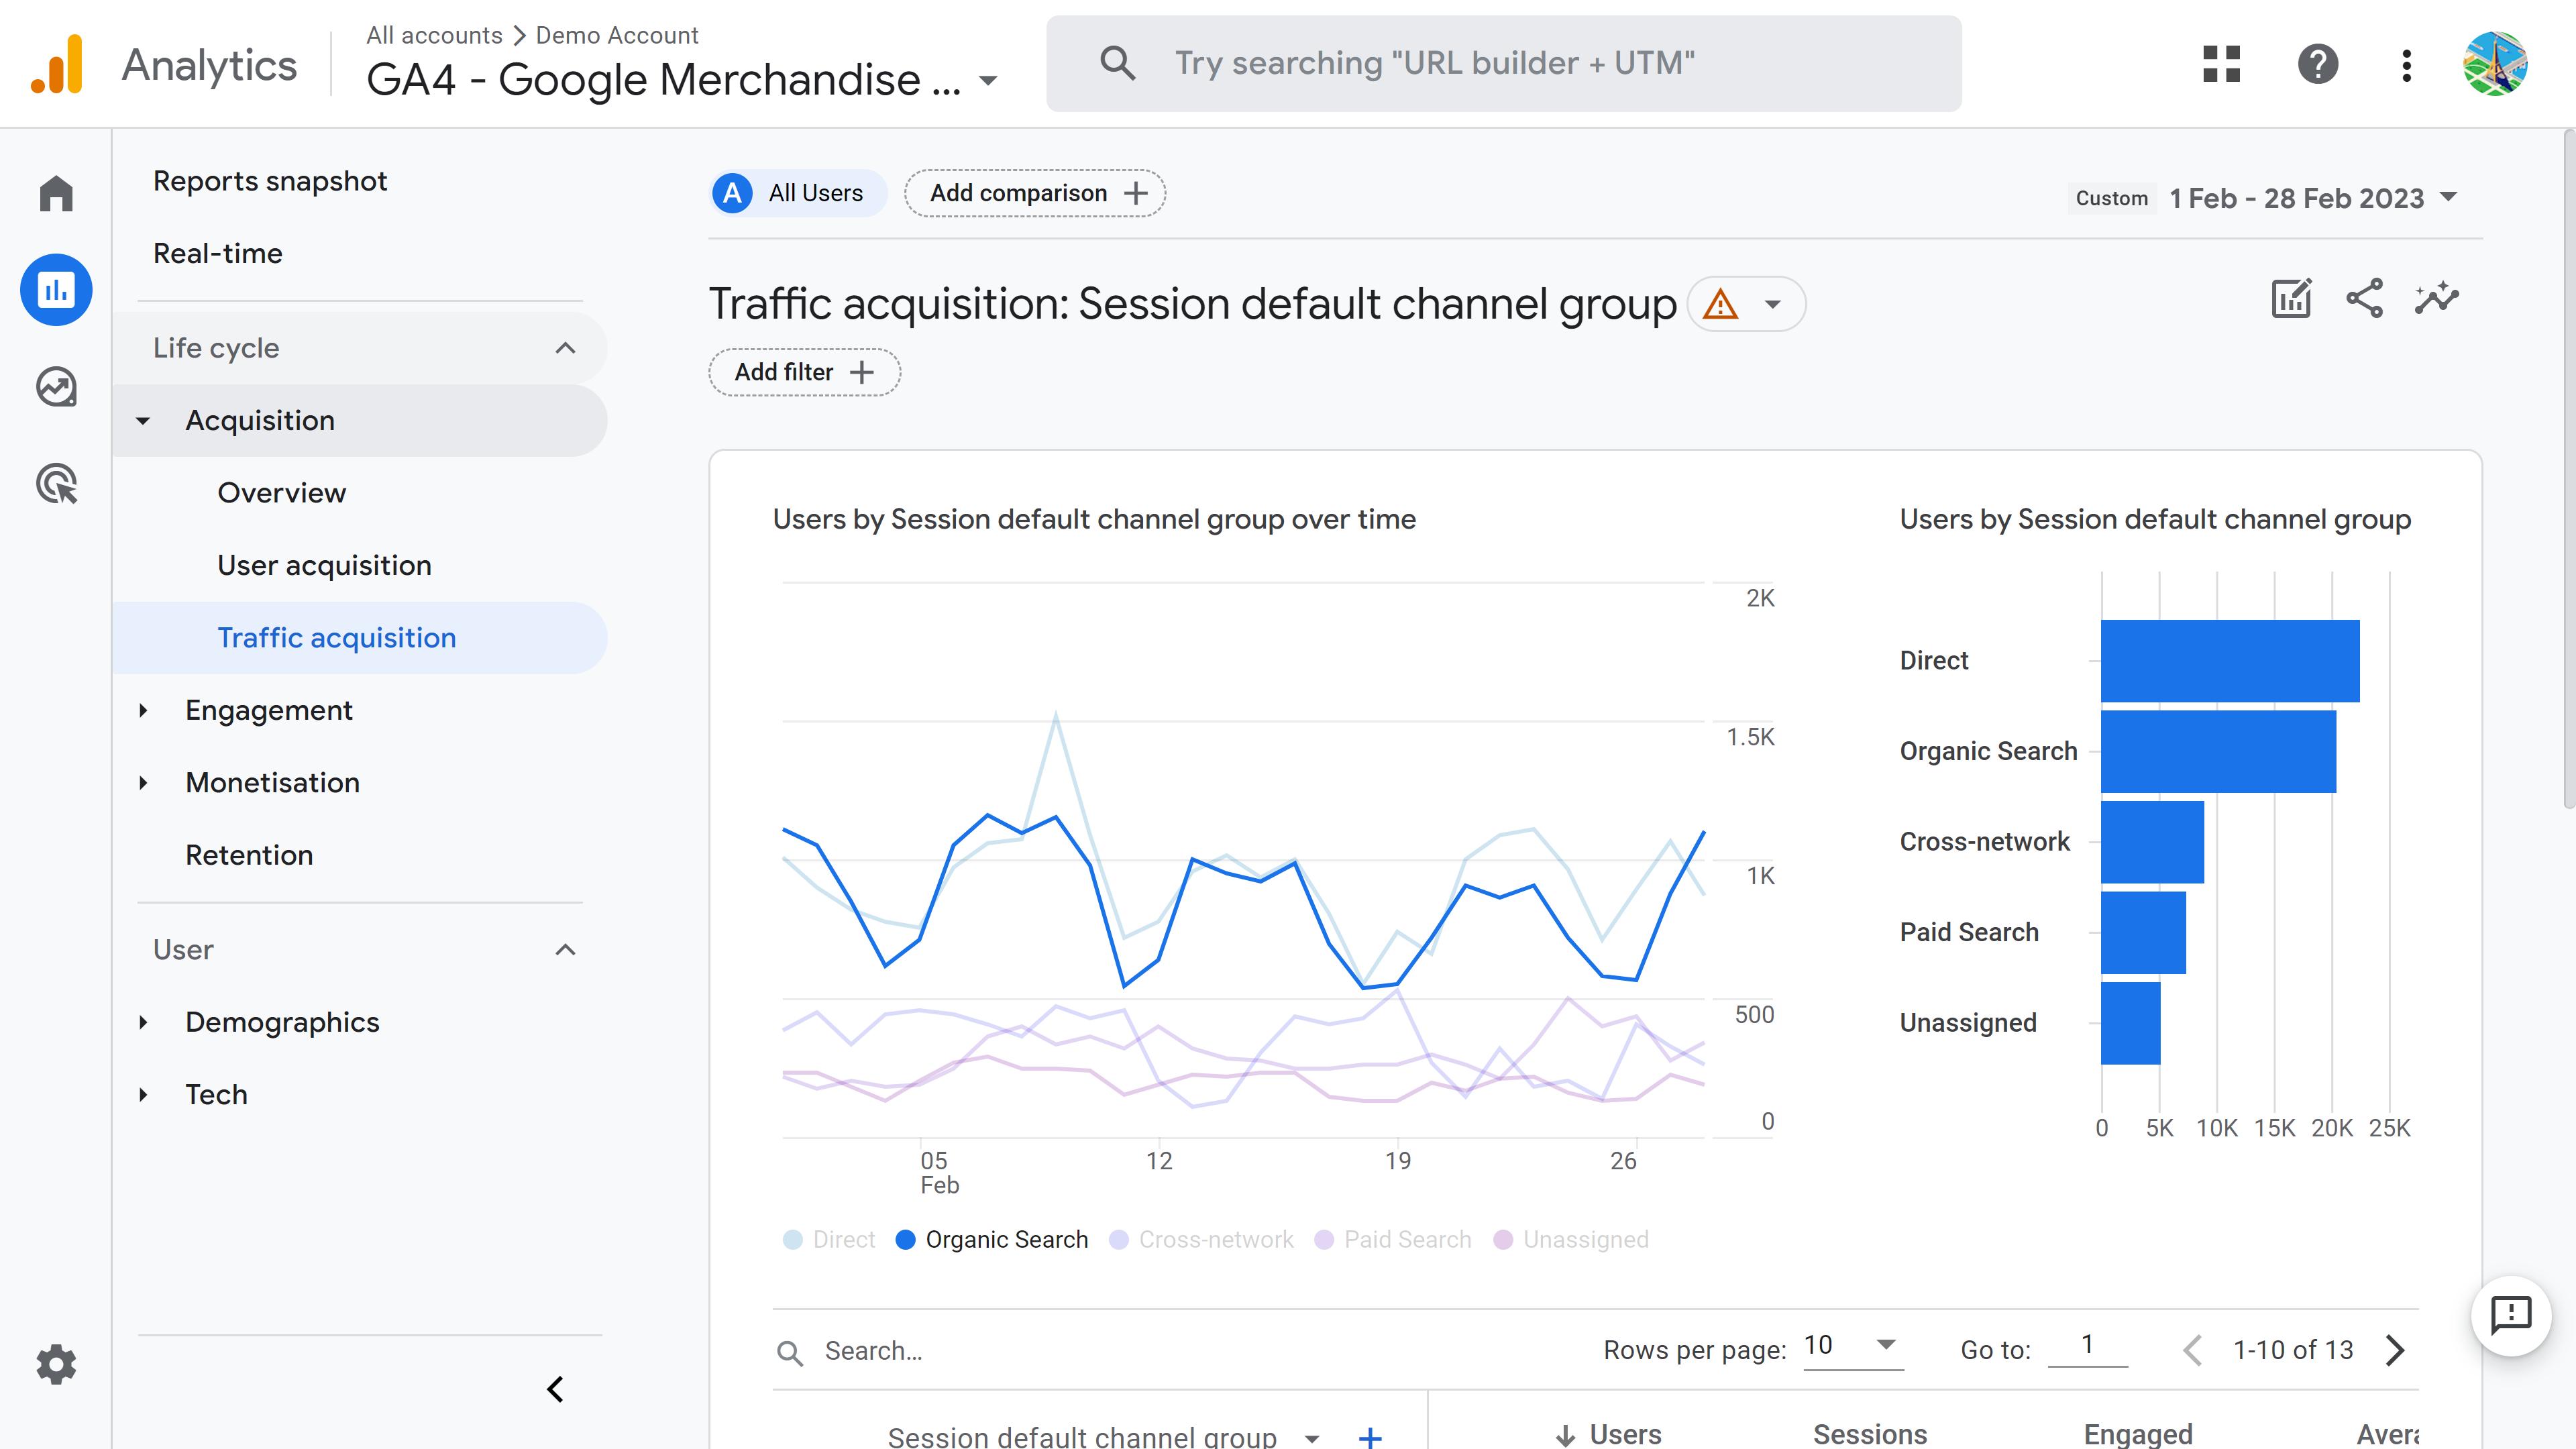The image size is (2576, 1449).
Task: Open the Google apps grid icon
Action: [2221, 64]
